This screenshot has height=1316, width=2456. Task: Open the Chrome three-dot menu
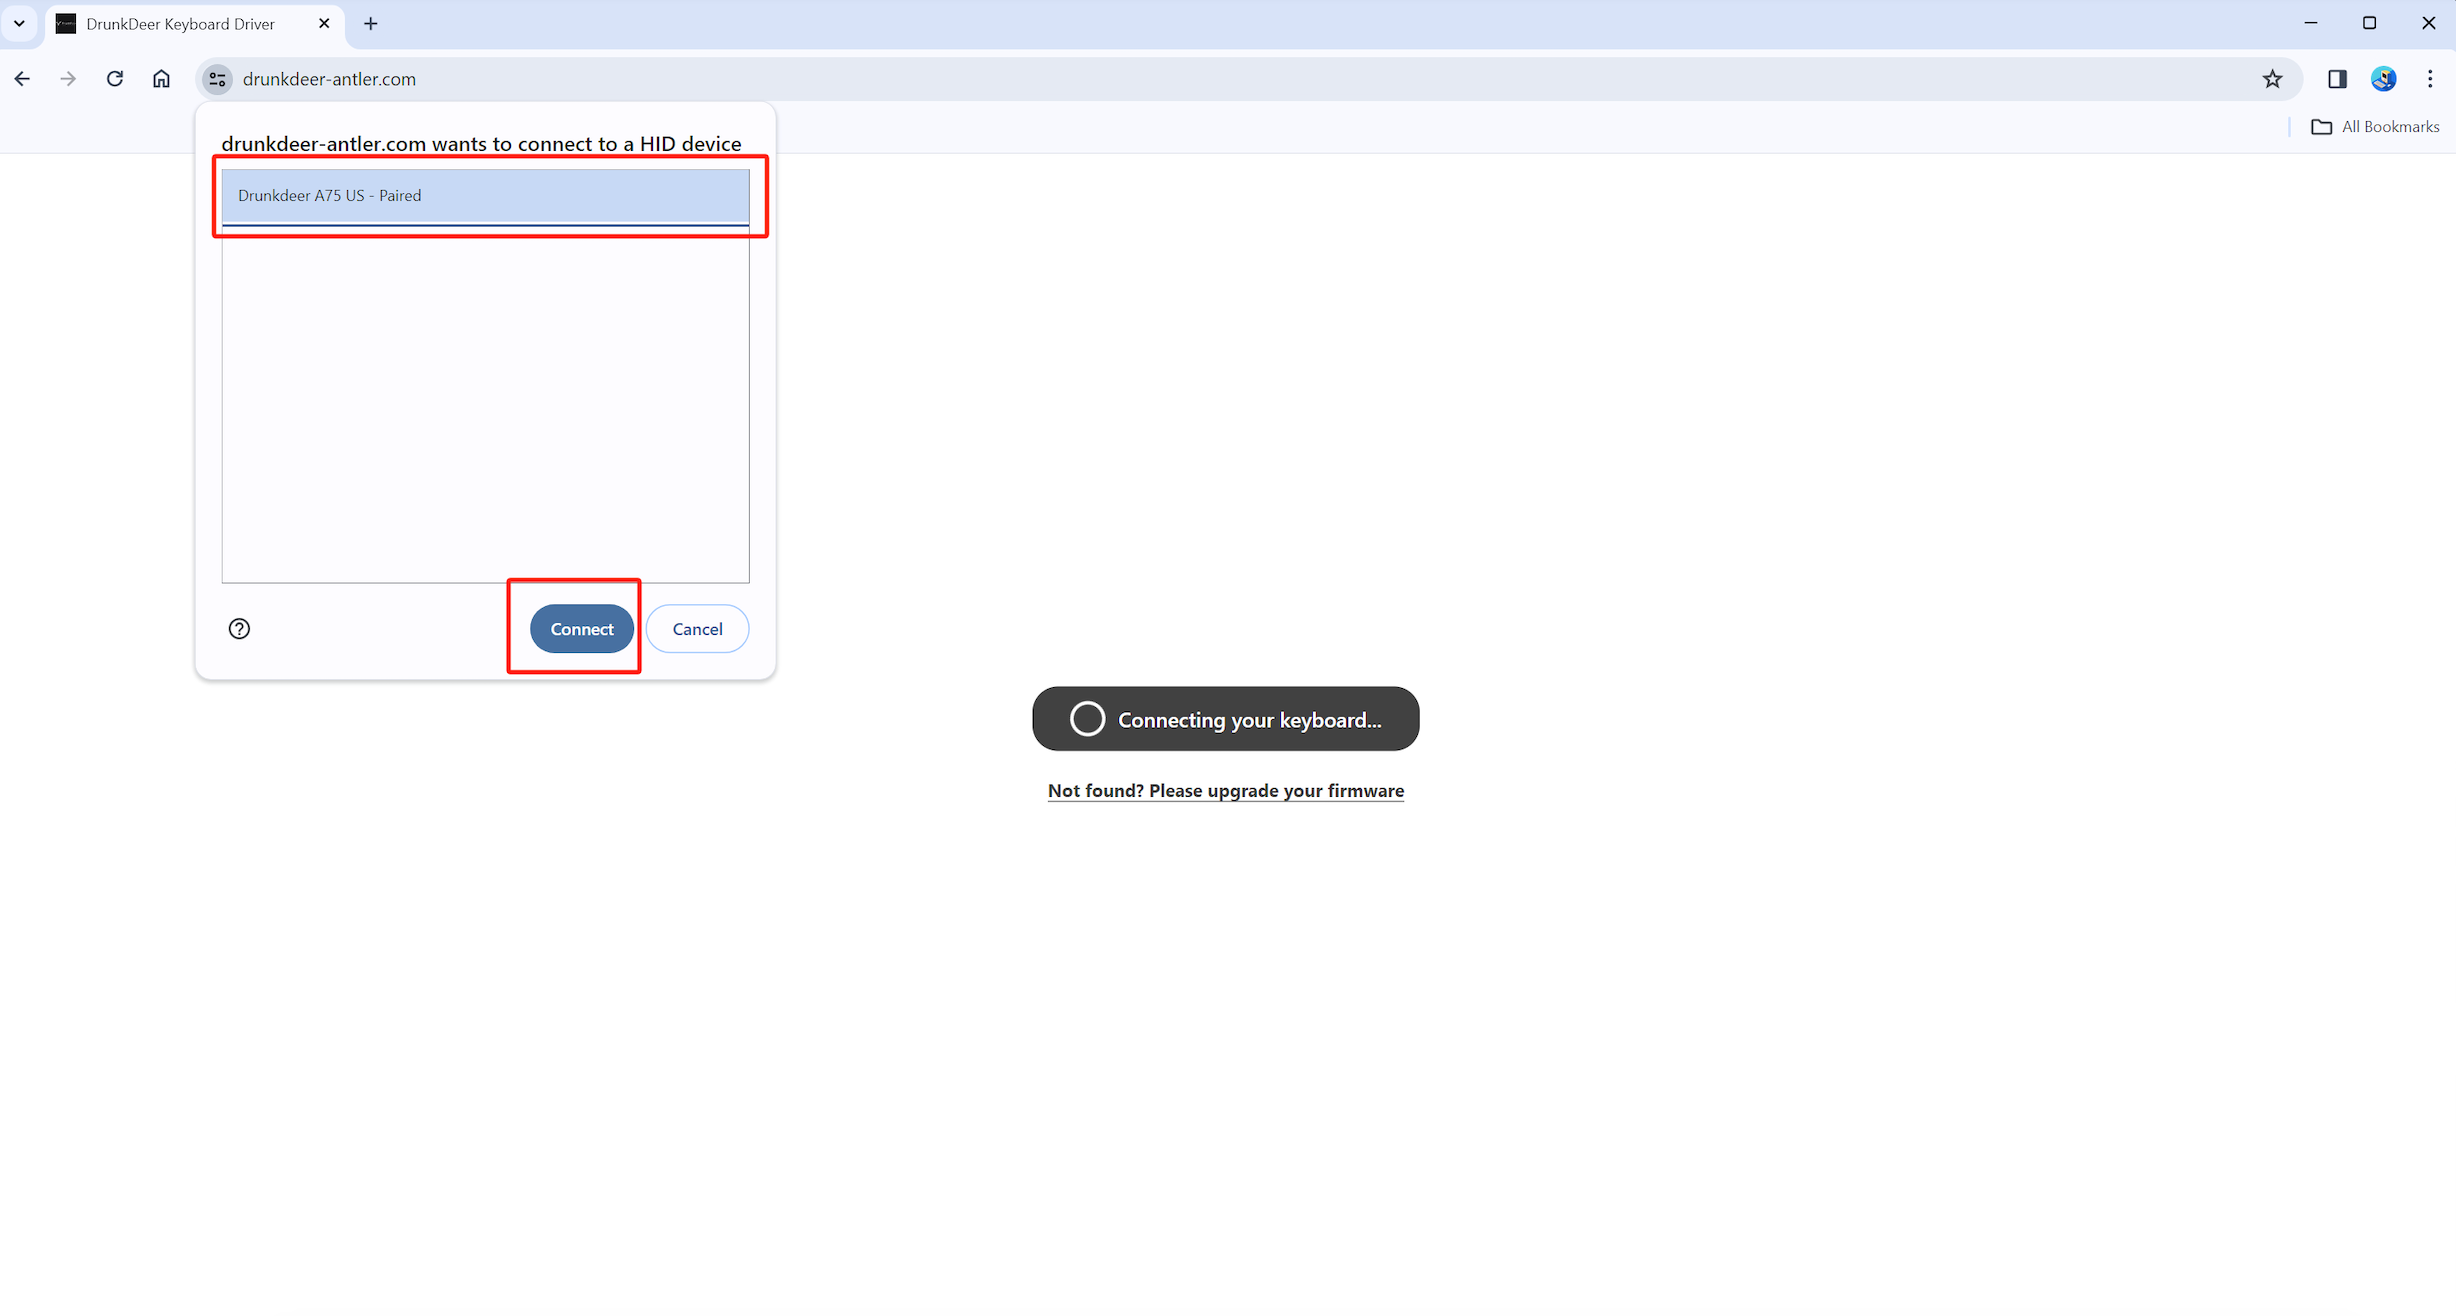point(2430,79)
